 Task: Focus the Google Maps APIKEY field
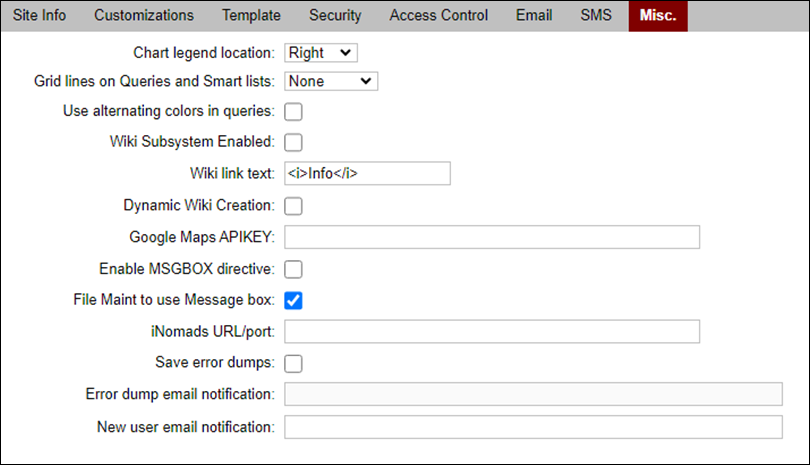point(492,237)
